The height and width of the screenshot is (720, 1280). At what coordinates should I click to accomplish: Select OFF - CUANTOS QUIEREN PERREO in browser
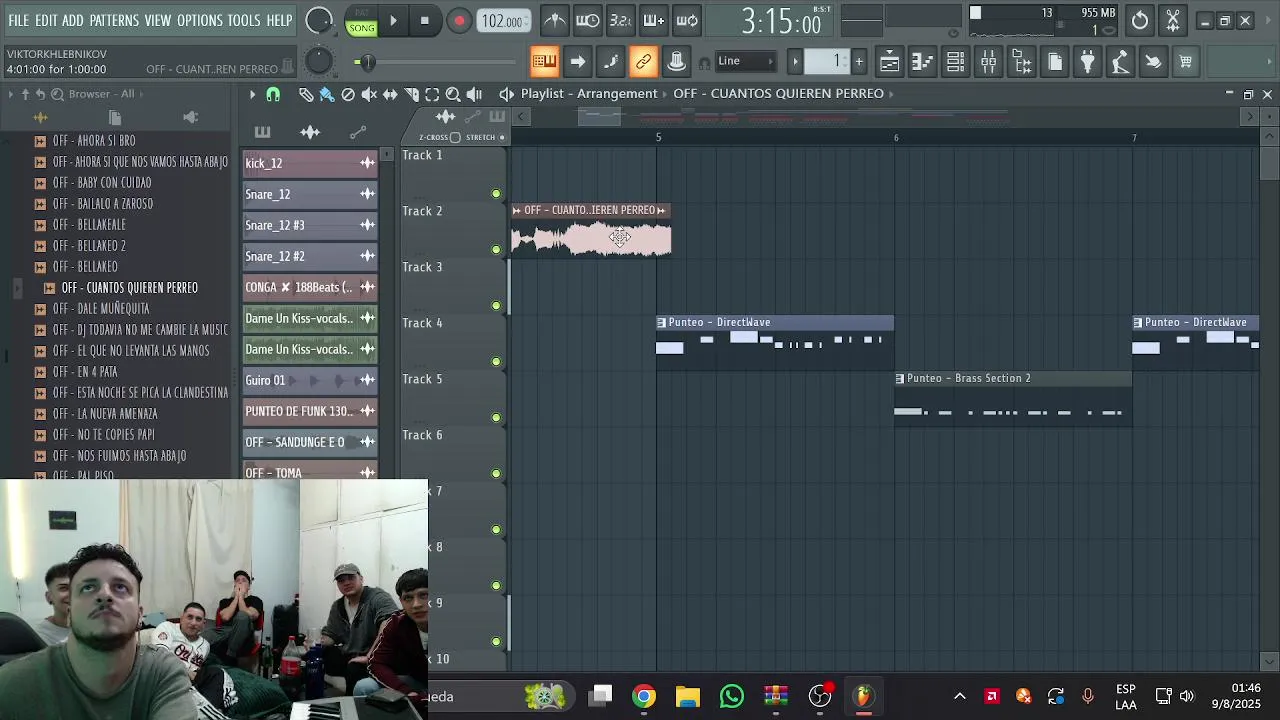coord(130,288)
